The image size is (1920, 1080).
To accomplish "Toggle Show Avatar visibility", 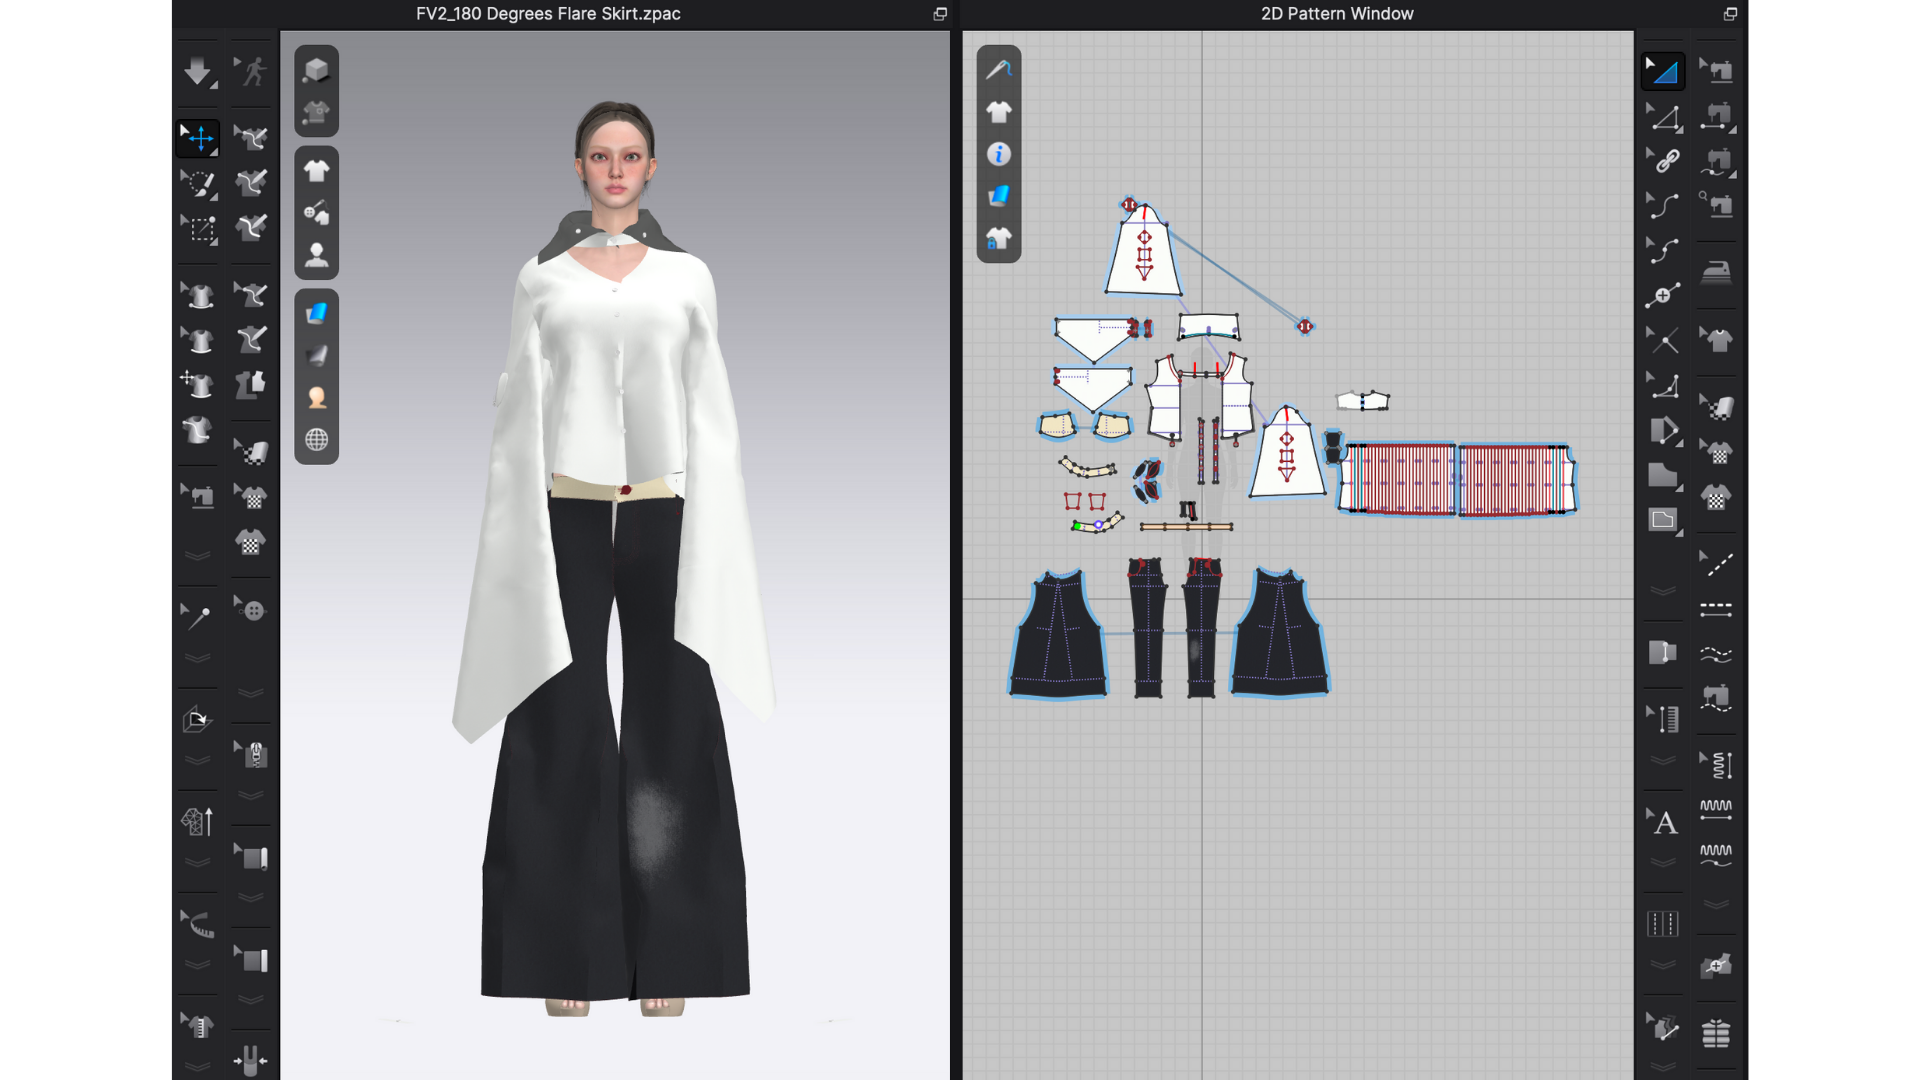I will click(316, 255).
